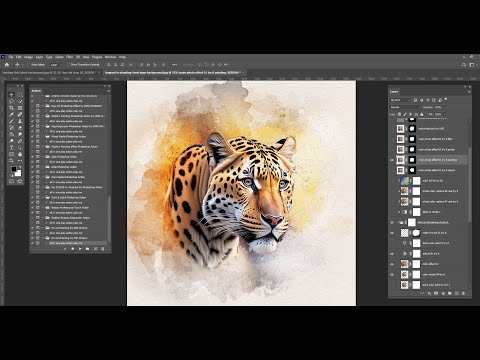Toggle visibility of the bottom visible layer eye
This screenshot has width=480, height=360.
click(x=392, y=275)
